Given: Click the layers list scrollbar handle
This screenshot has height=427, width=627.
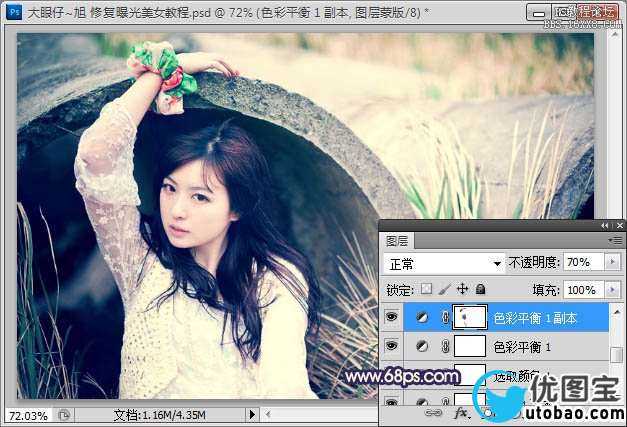Looking at the screenshot, I should [x=617, y=355].
